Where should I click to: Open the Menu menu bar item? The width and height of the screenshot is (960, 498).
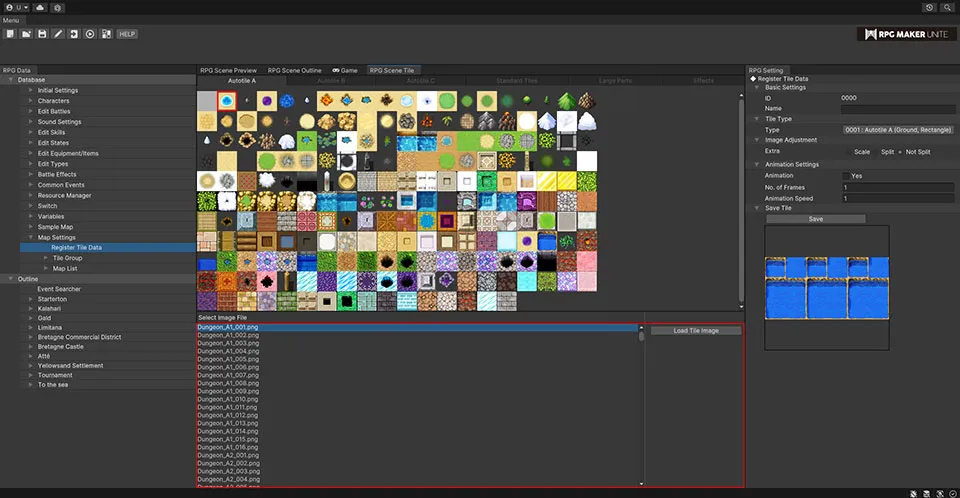pyautogui.click(x=11, y=20)
